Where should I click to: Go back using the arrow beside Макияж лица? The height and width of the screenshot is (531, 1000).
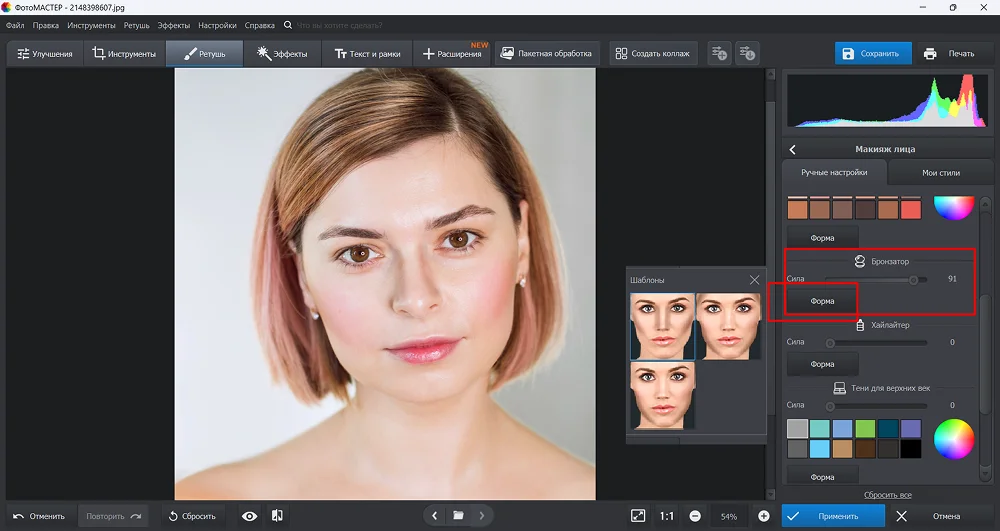793,149
